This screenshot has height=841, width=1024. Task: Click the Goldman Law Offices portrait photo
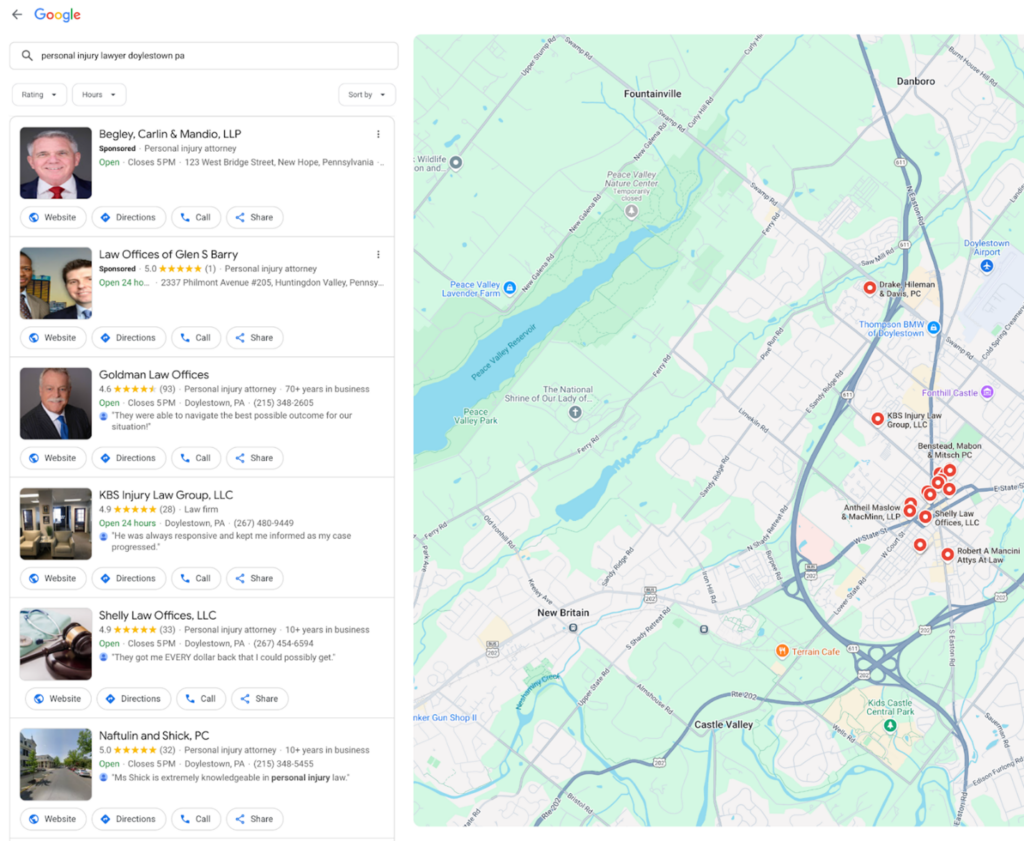coord(56,403)
